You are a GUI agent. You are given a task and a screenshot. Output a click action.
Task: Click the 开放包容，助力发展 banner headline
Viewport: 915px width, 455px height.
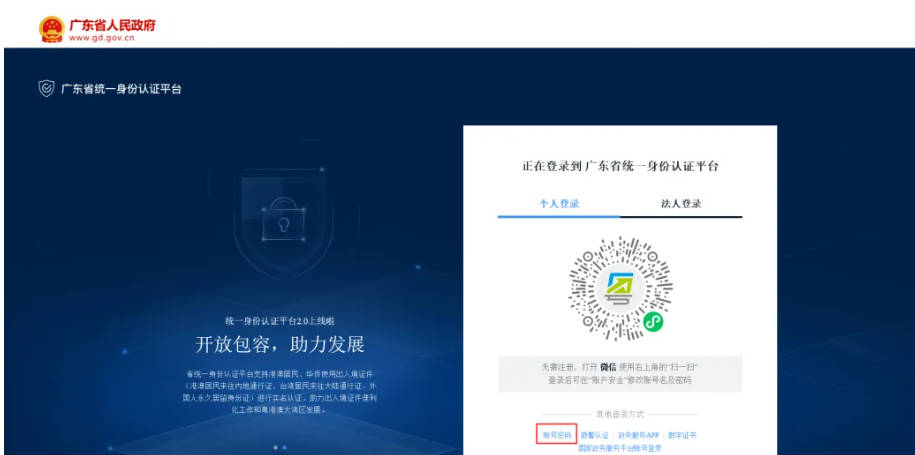(x=280, y=344)
